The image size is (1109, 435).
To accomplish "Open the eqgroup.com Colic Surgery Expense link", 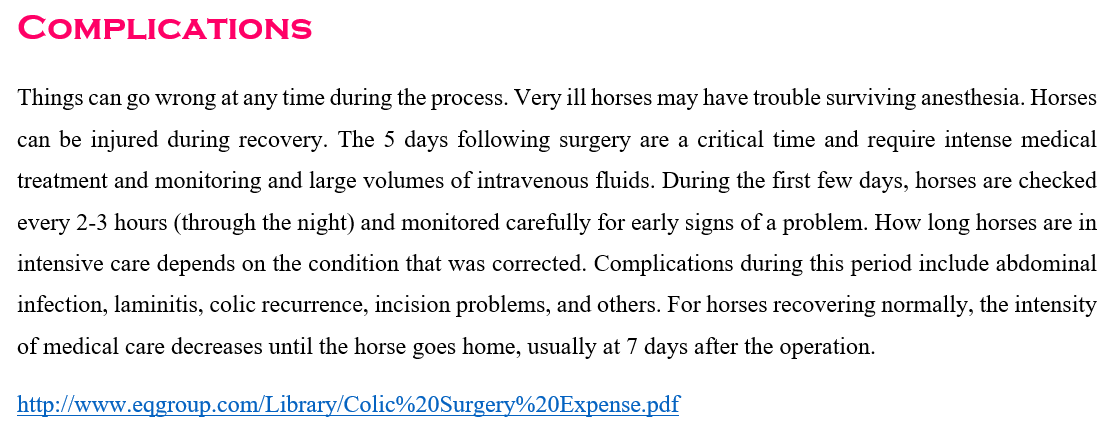I will 348,405.
